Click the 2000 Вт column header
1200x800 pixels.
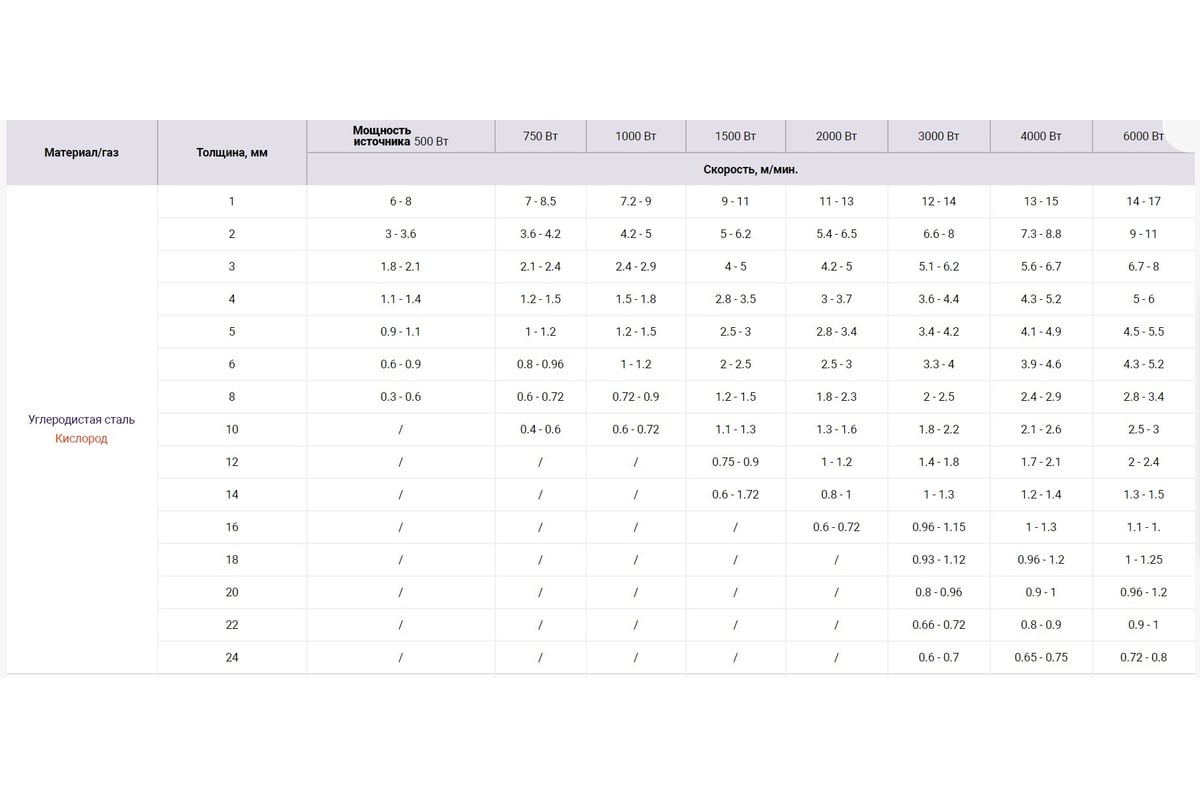(x=836, y=136)
